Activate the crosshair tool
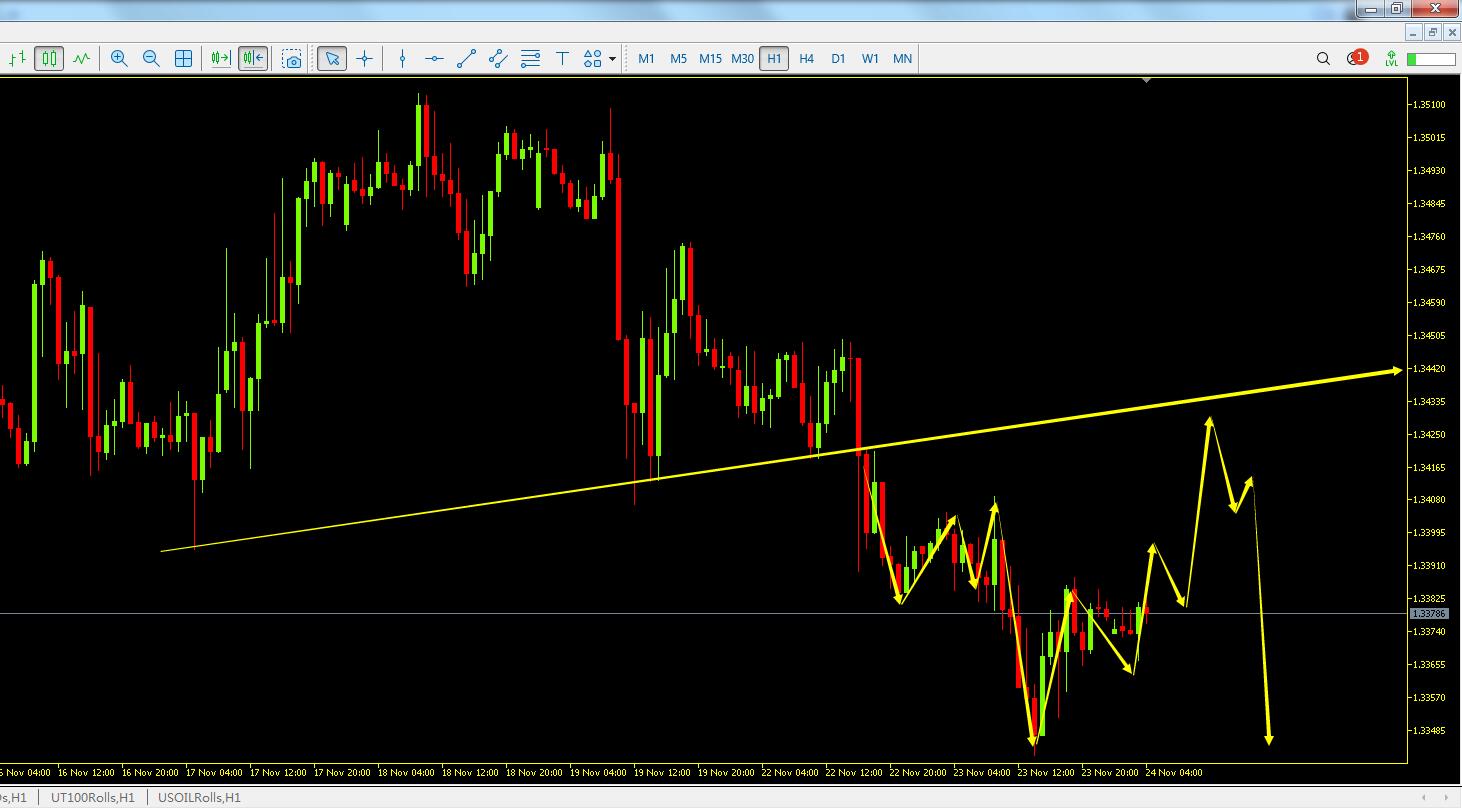This screenshot has width=1462, height=809. pyautogui.click(x=364, y=59)
